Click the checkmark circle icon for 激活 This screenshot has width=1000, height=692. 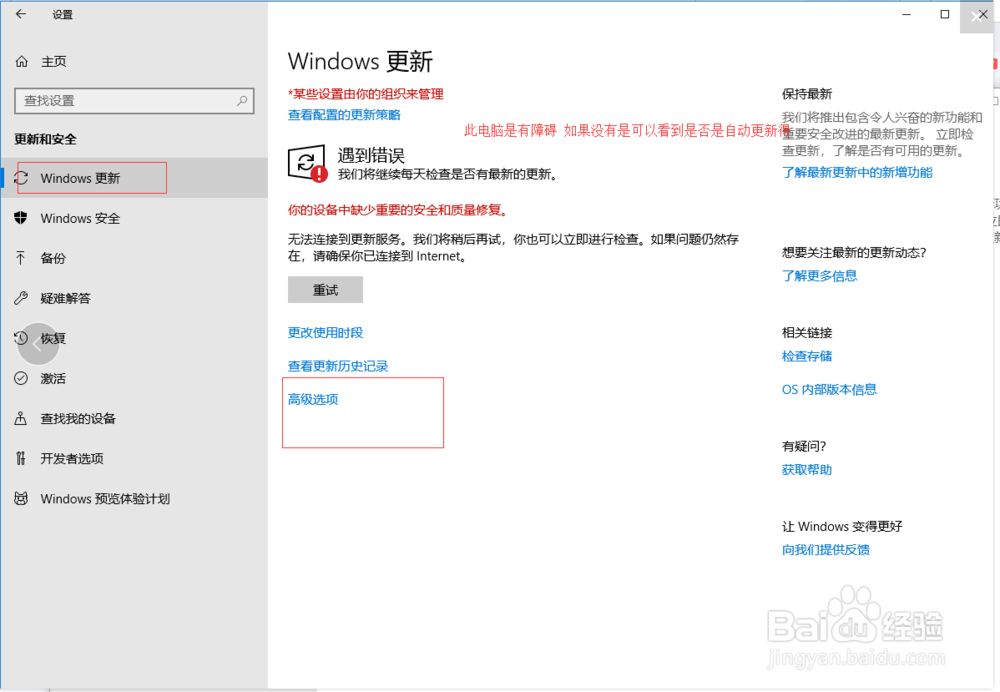pos(21,378)
